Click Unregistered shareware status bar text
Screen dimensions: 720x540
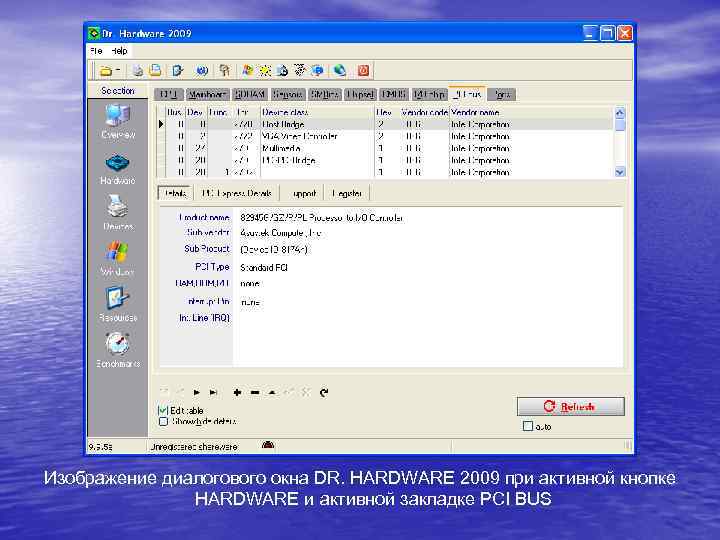[194, 447]
